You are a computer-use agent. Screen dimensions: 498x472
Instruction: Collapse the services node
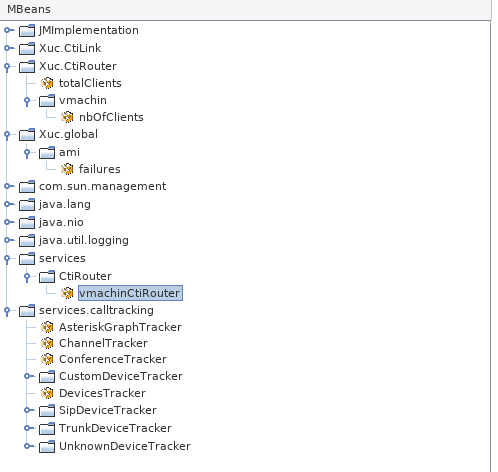(7, 259)
